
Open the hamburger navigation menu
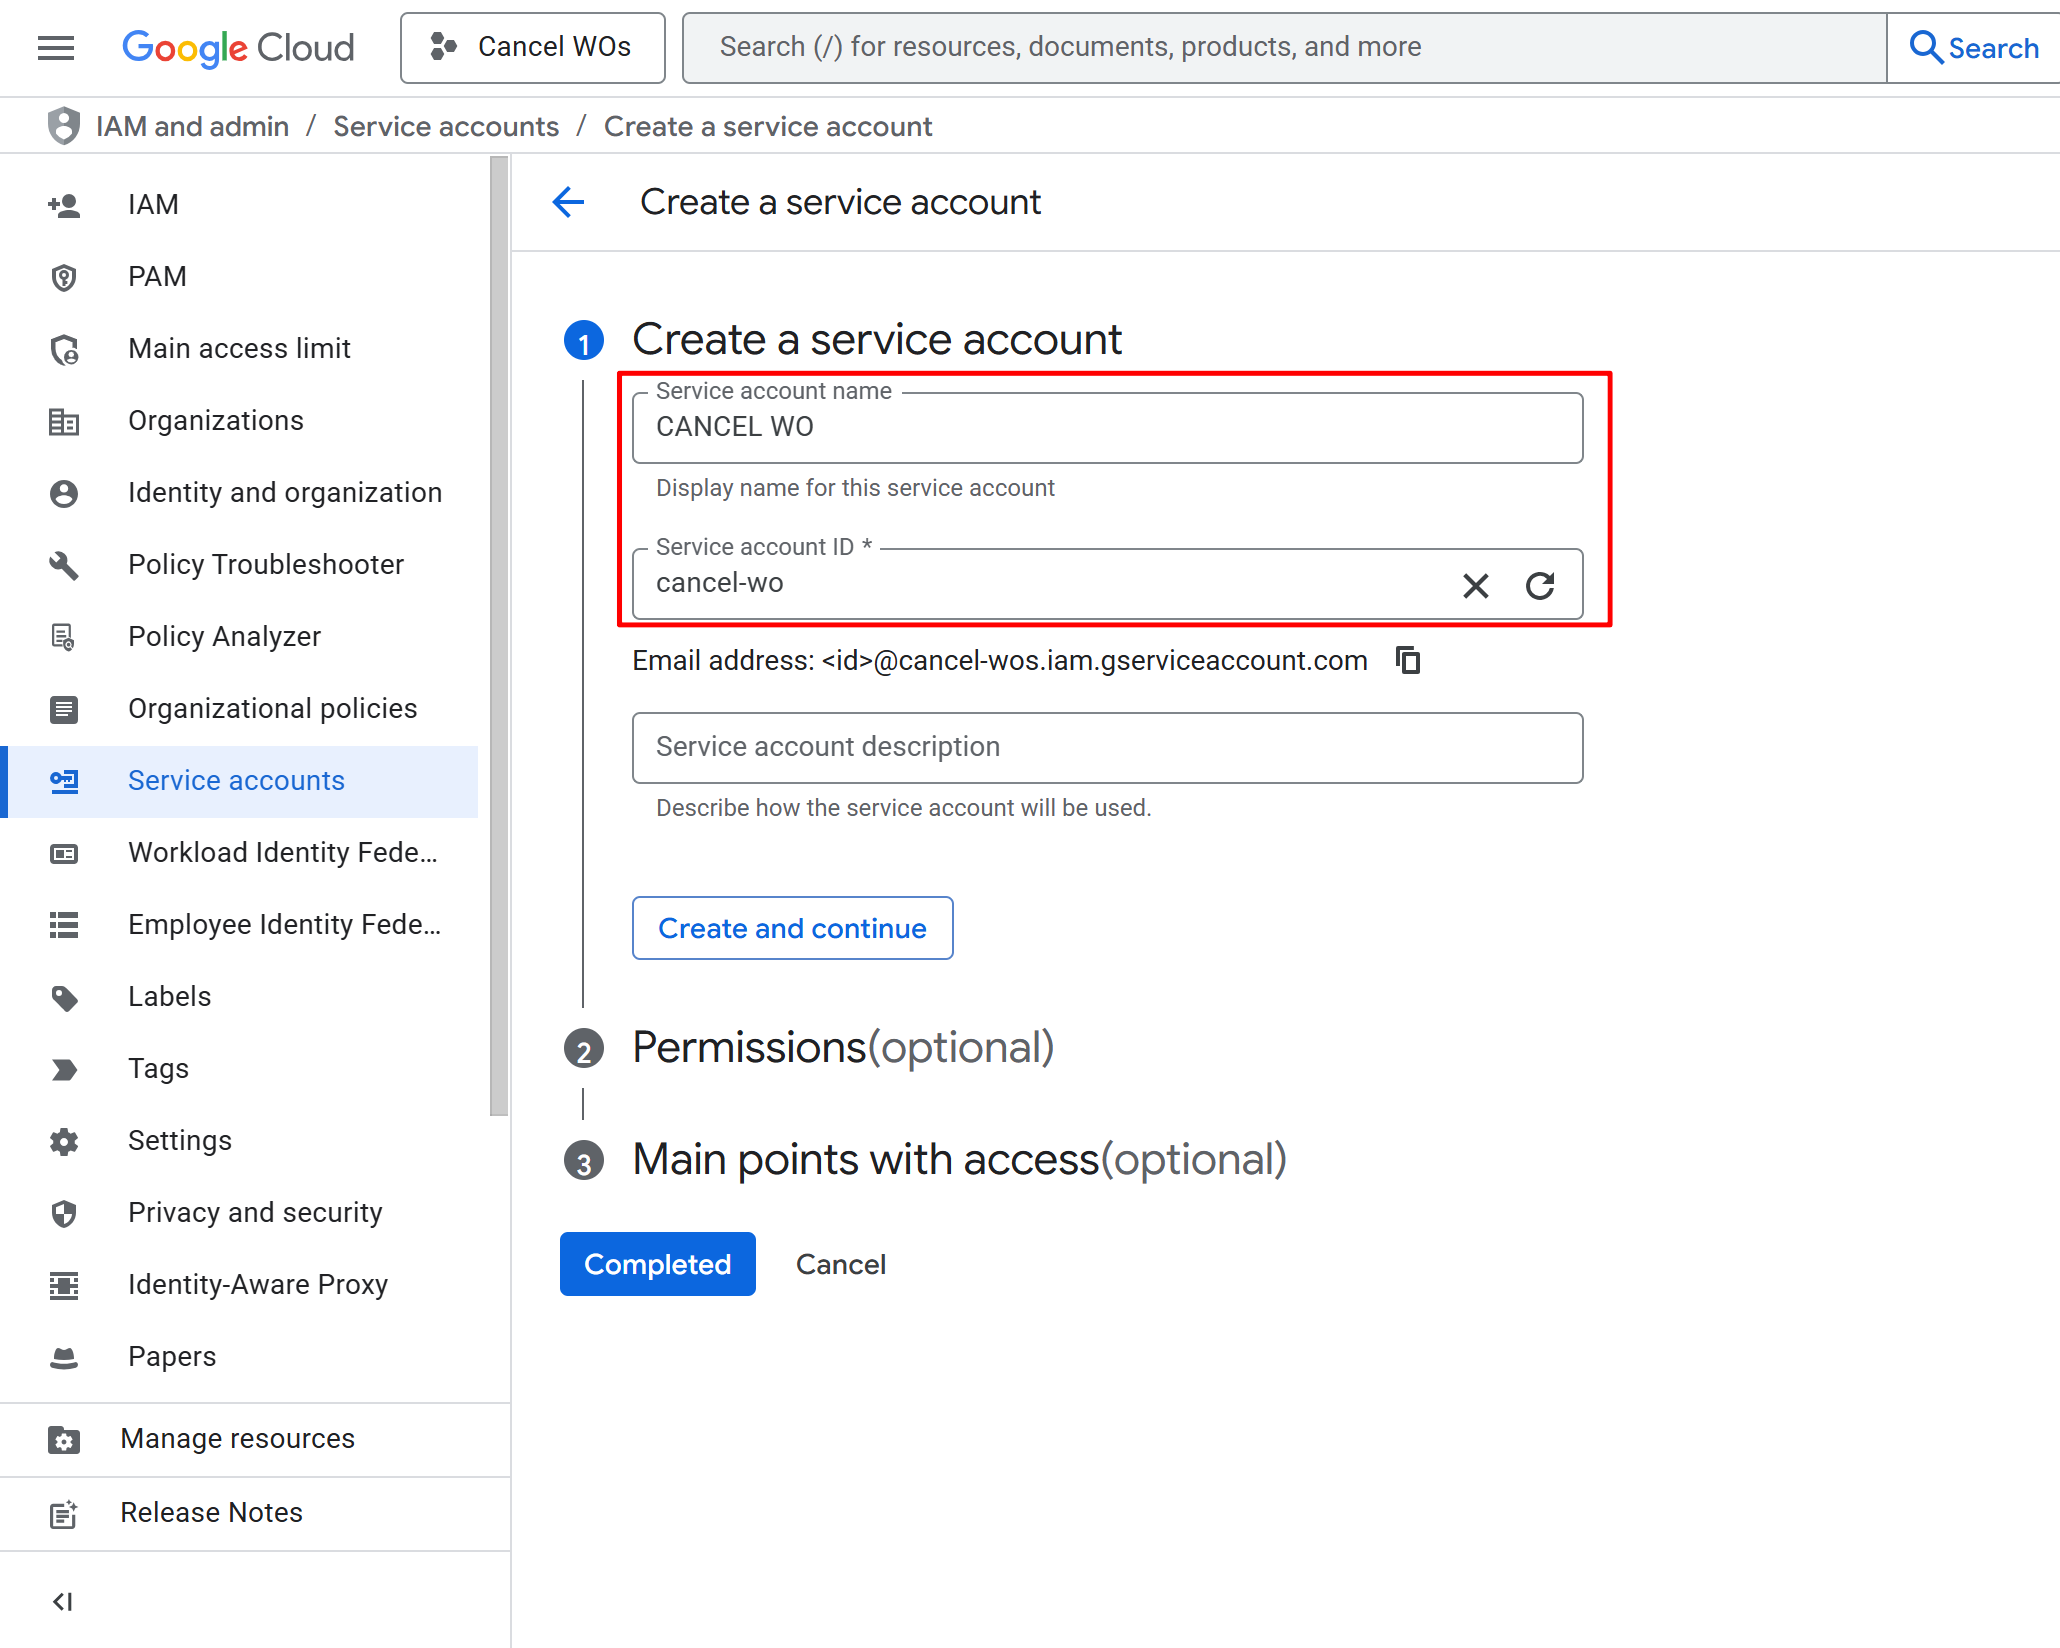pyautogui.click(x=56, y=47)
